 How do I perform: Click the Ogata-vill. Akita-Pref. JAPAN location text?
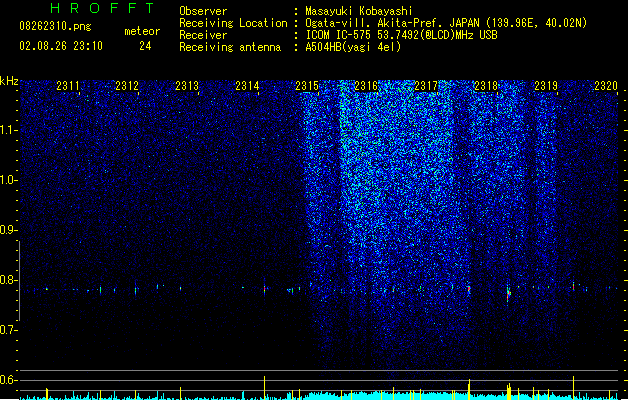click(446, 23)
